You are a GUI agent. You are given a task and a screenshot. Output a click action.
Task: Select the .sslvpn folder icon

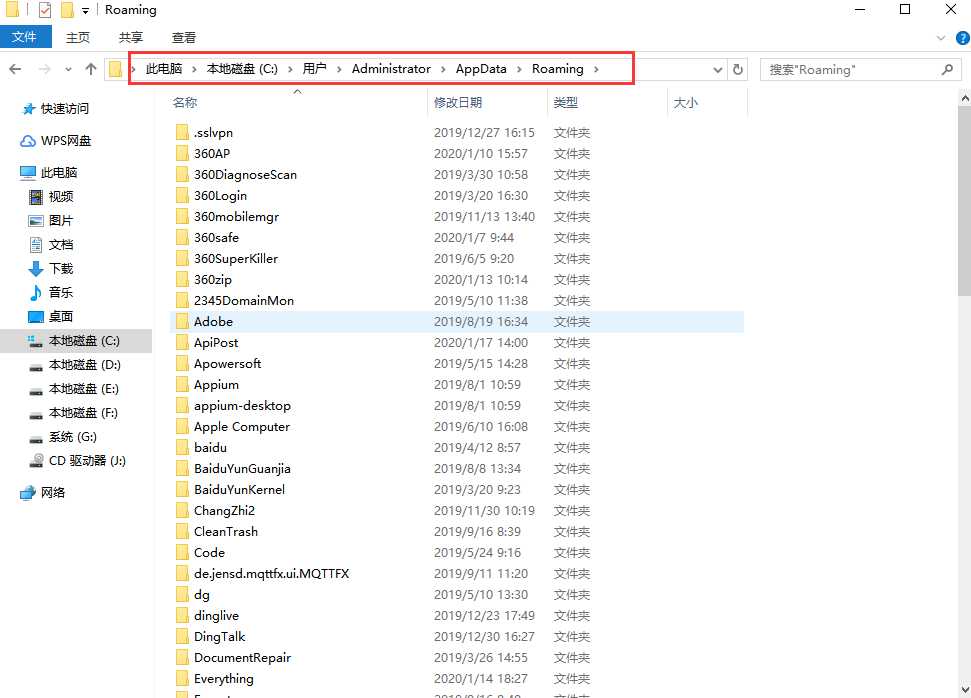pos(181,133)
